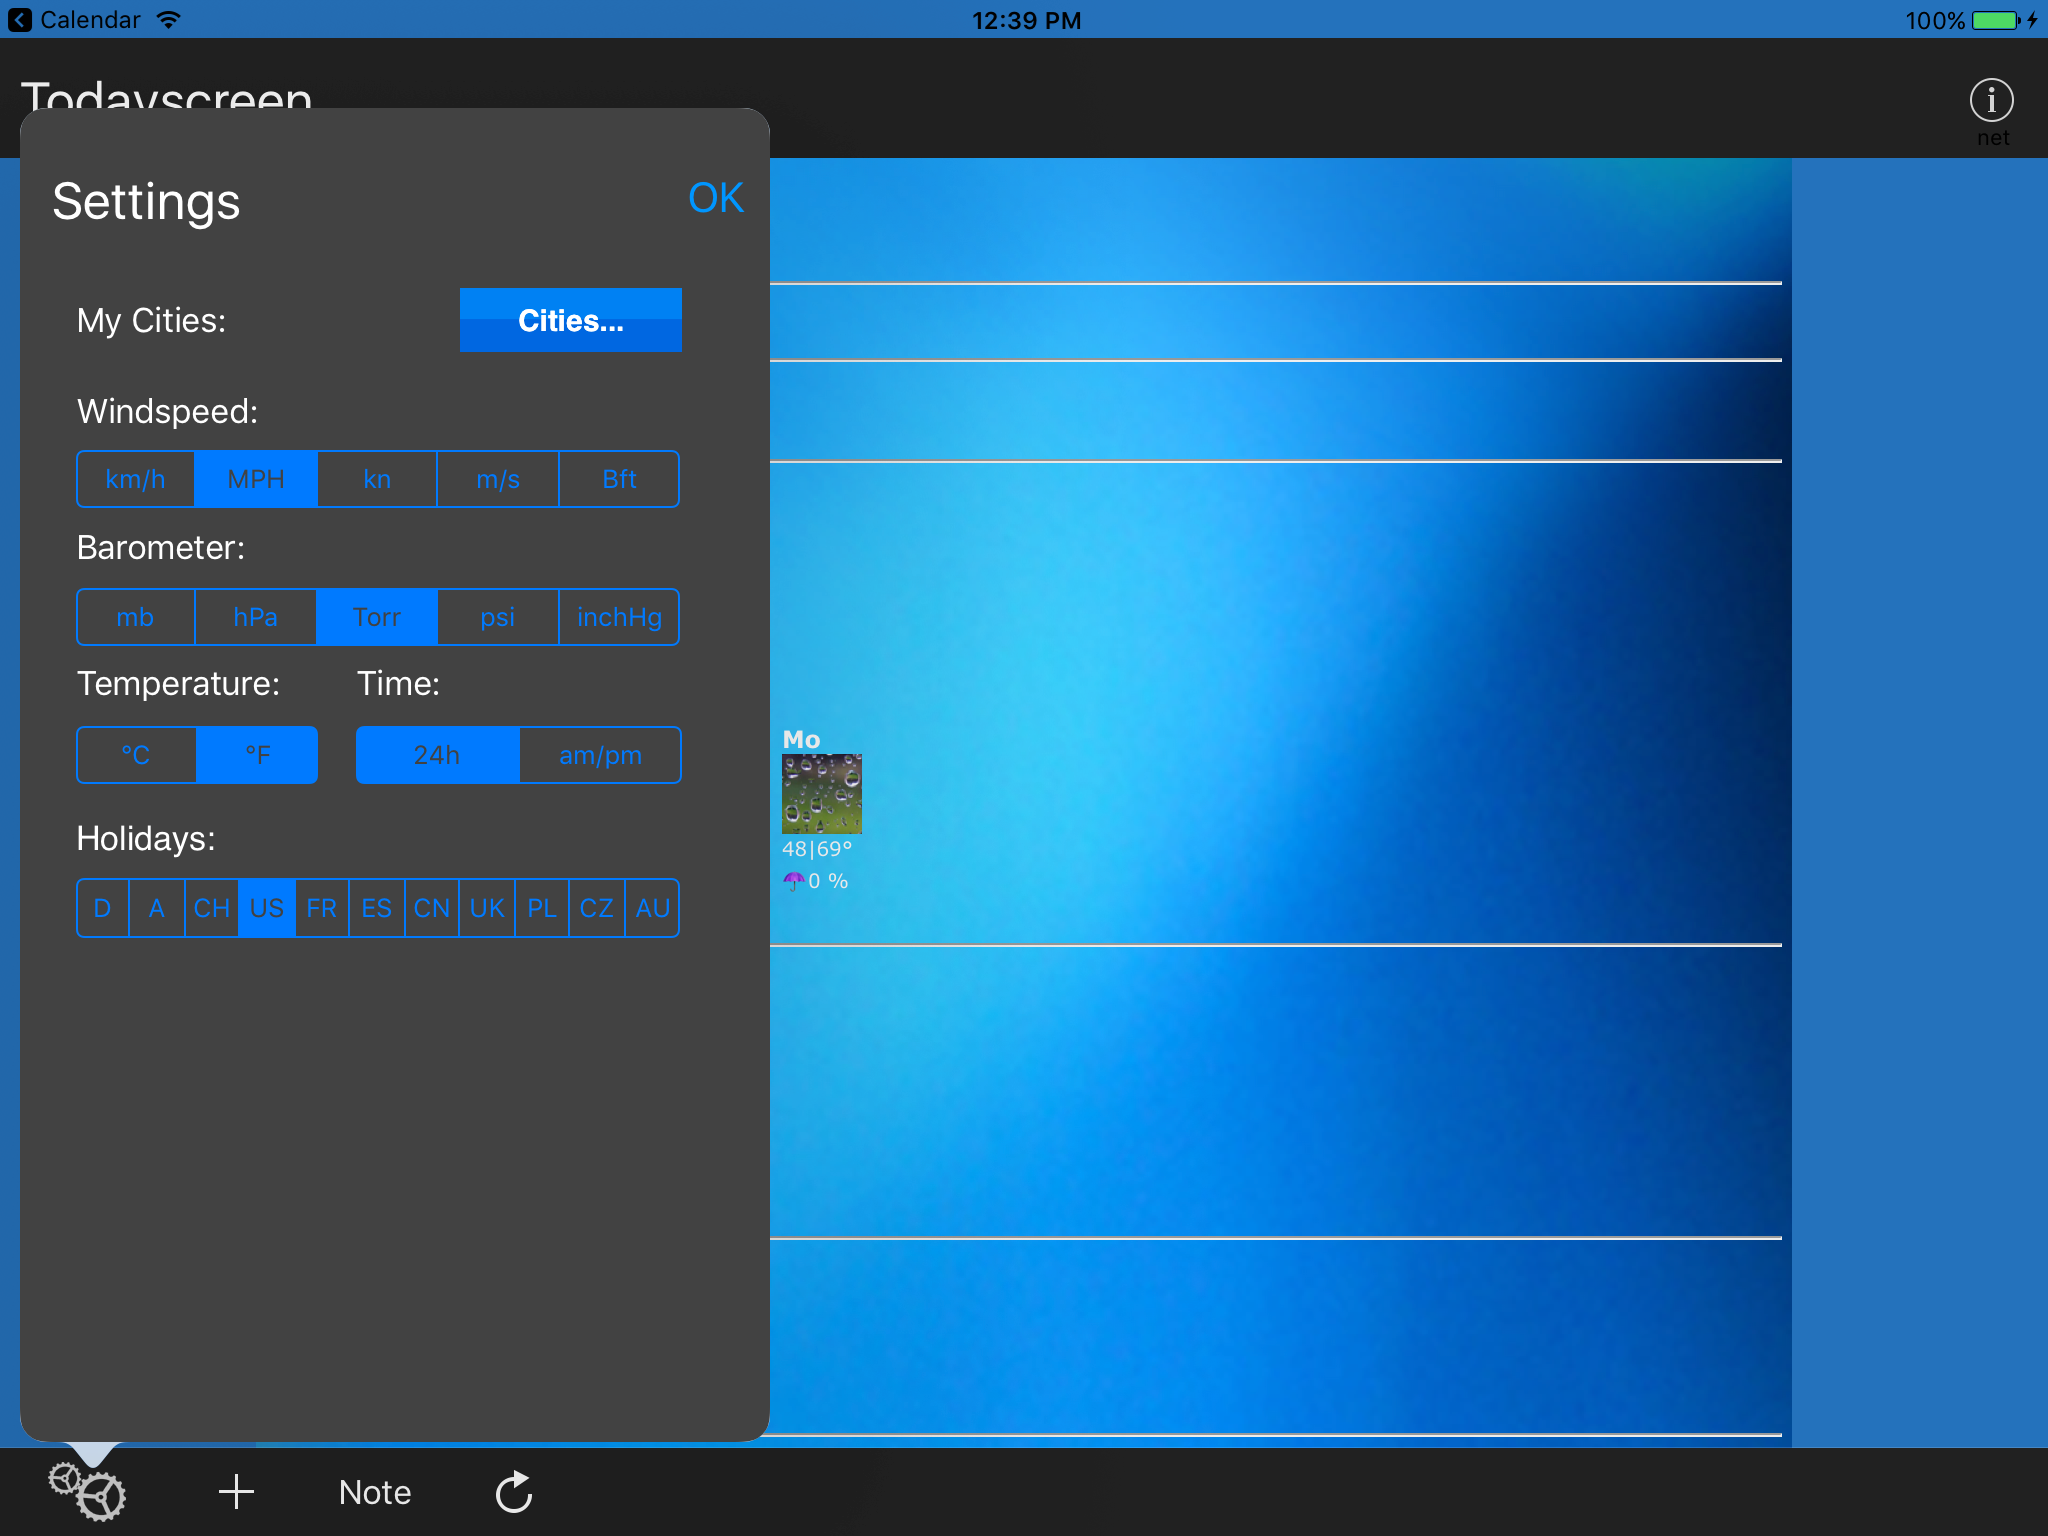The height and width of the screenshot is (1536, 2048).
Task: Open the Cities... button
Action: pyautogui.click(x=570, y=320)
